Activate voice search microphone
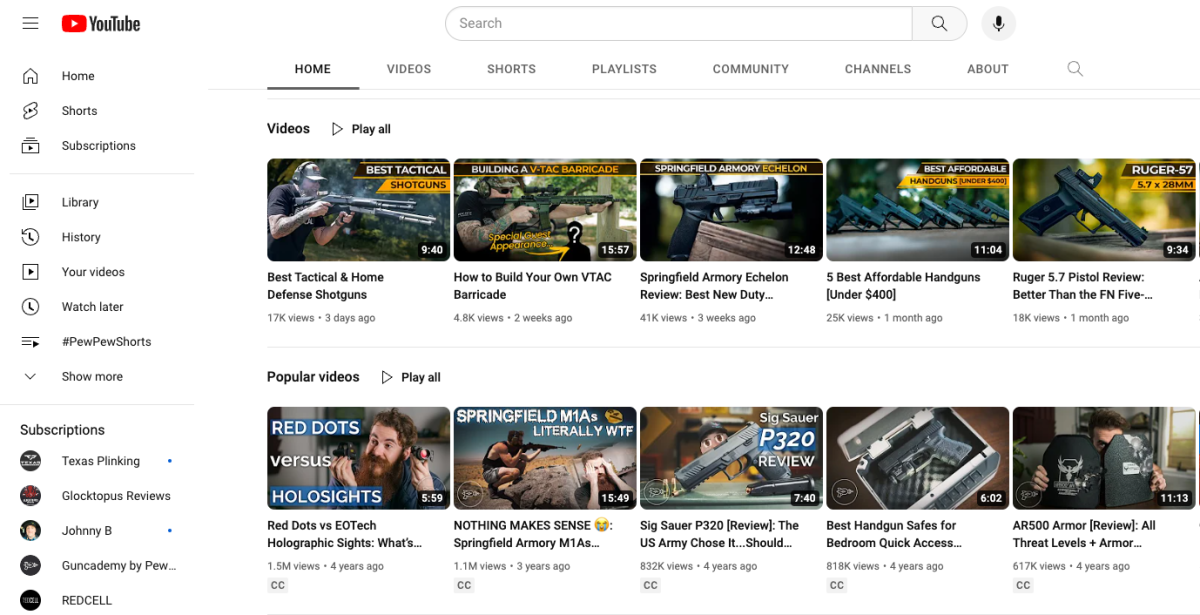This screenshot has width=1200, height=615. 998,23
